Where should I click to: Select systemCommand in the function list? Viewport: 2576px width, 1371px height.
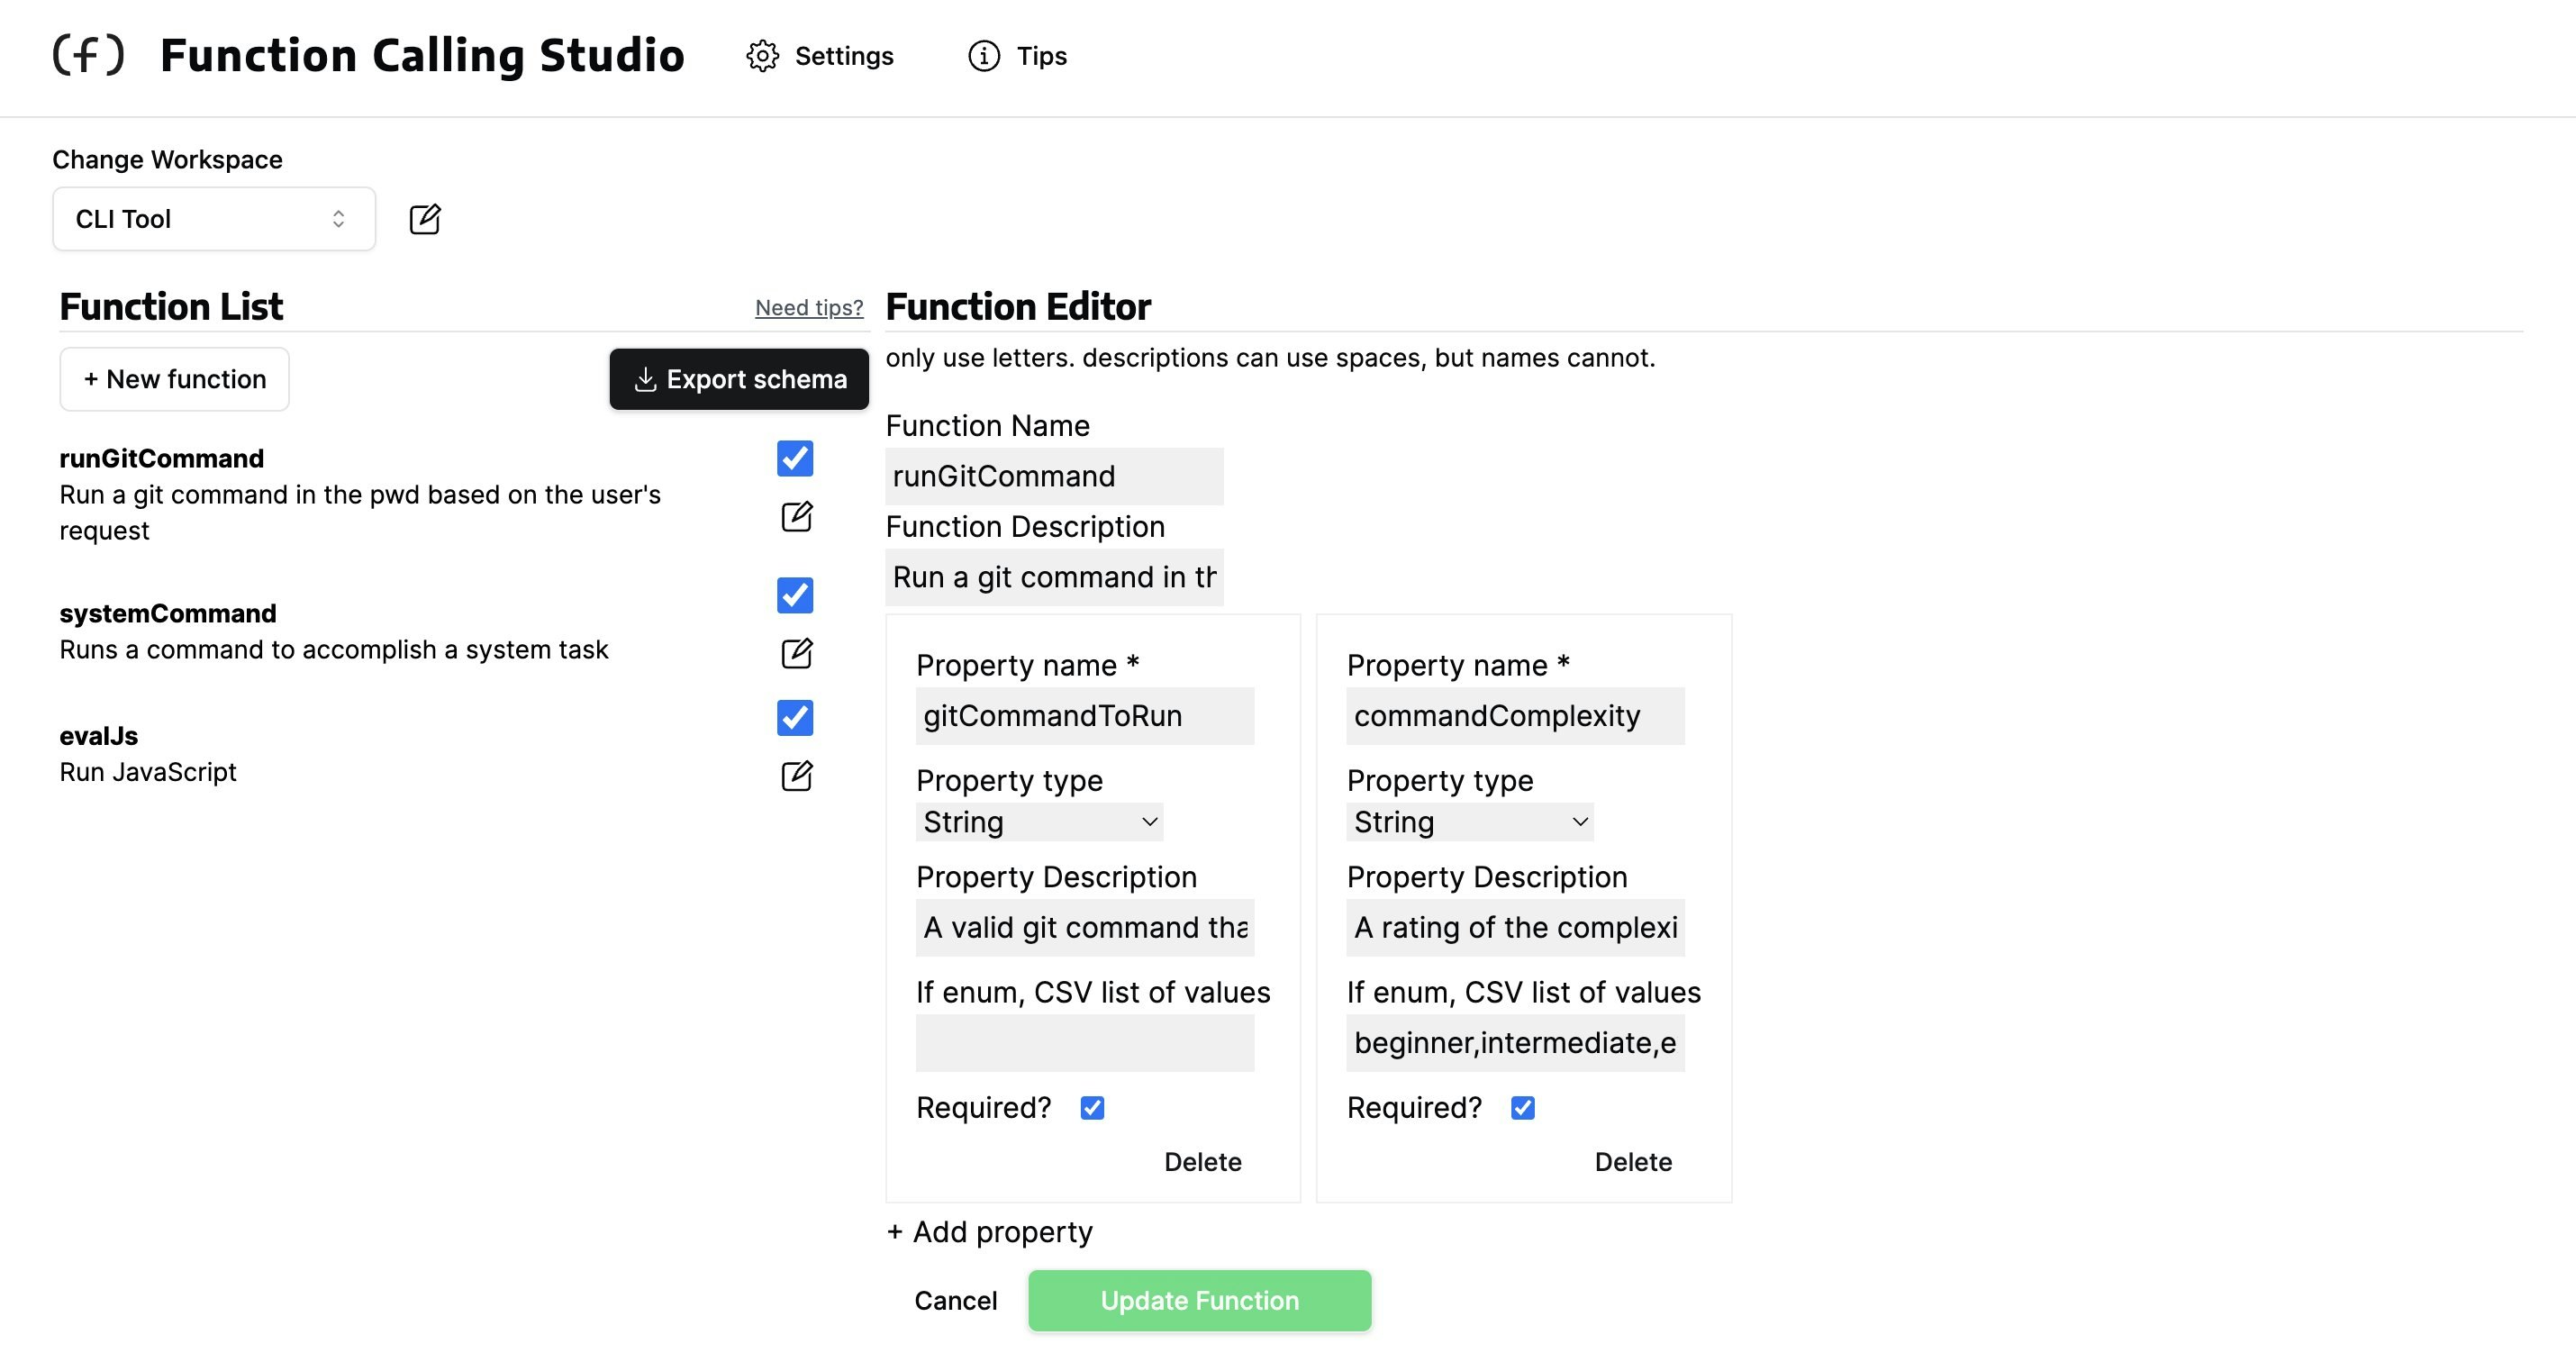168,613
